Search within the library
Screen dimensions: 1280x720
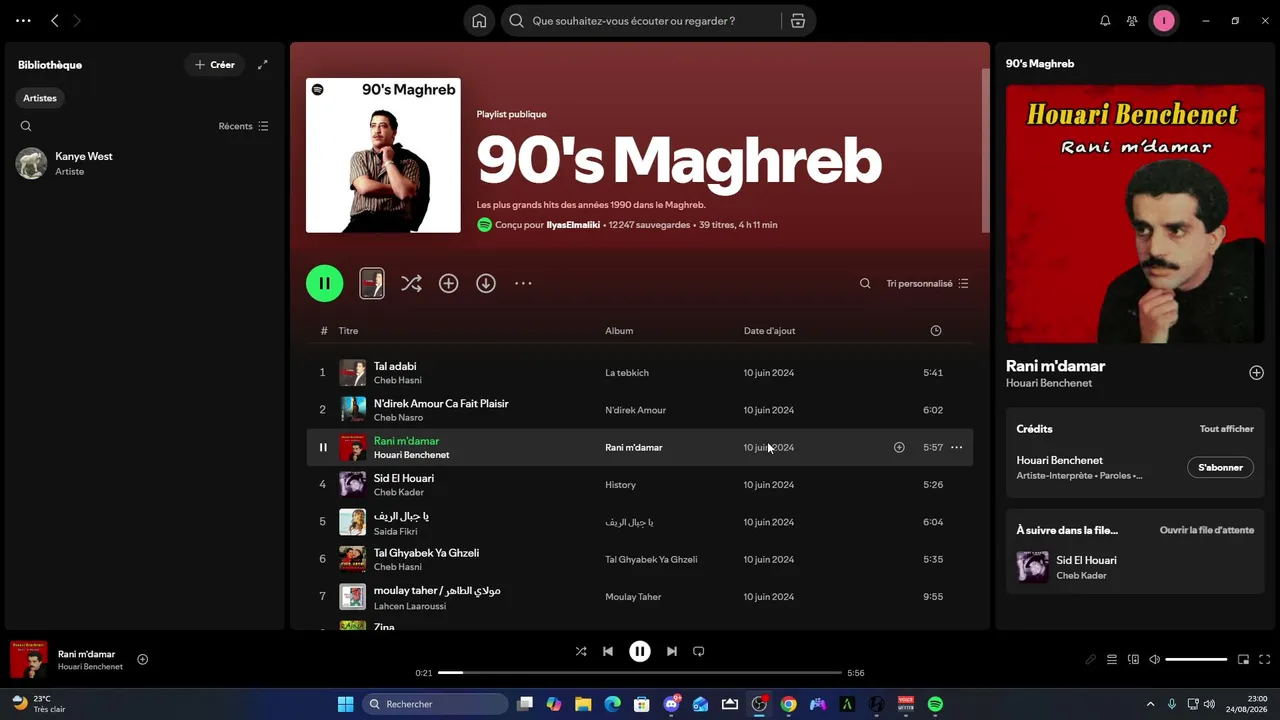click(x=26, y=126)
